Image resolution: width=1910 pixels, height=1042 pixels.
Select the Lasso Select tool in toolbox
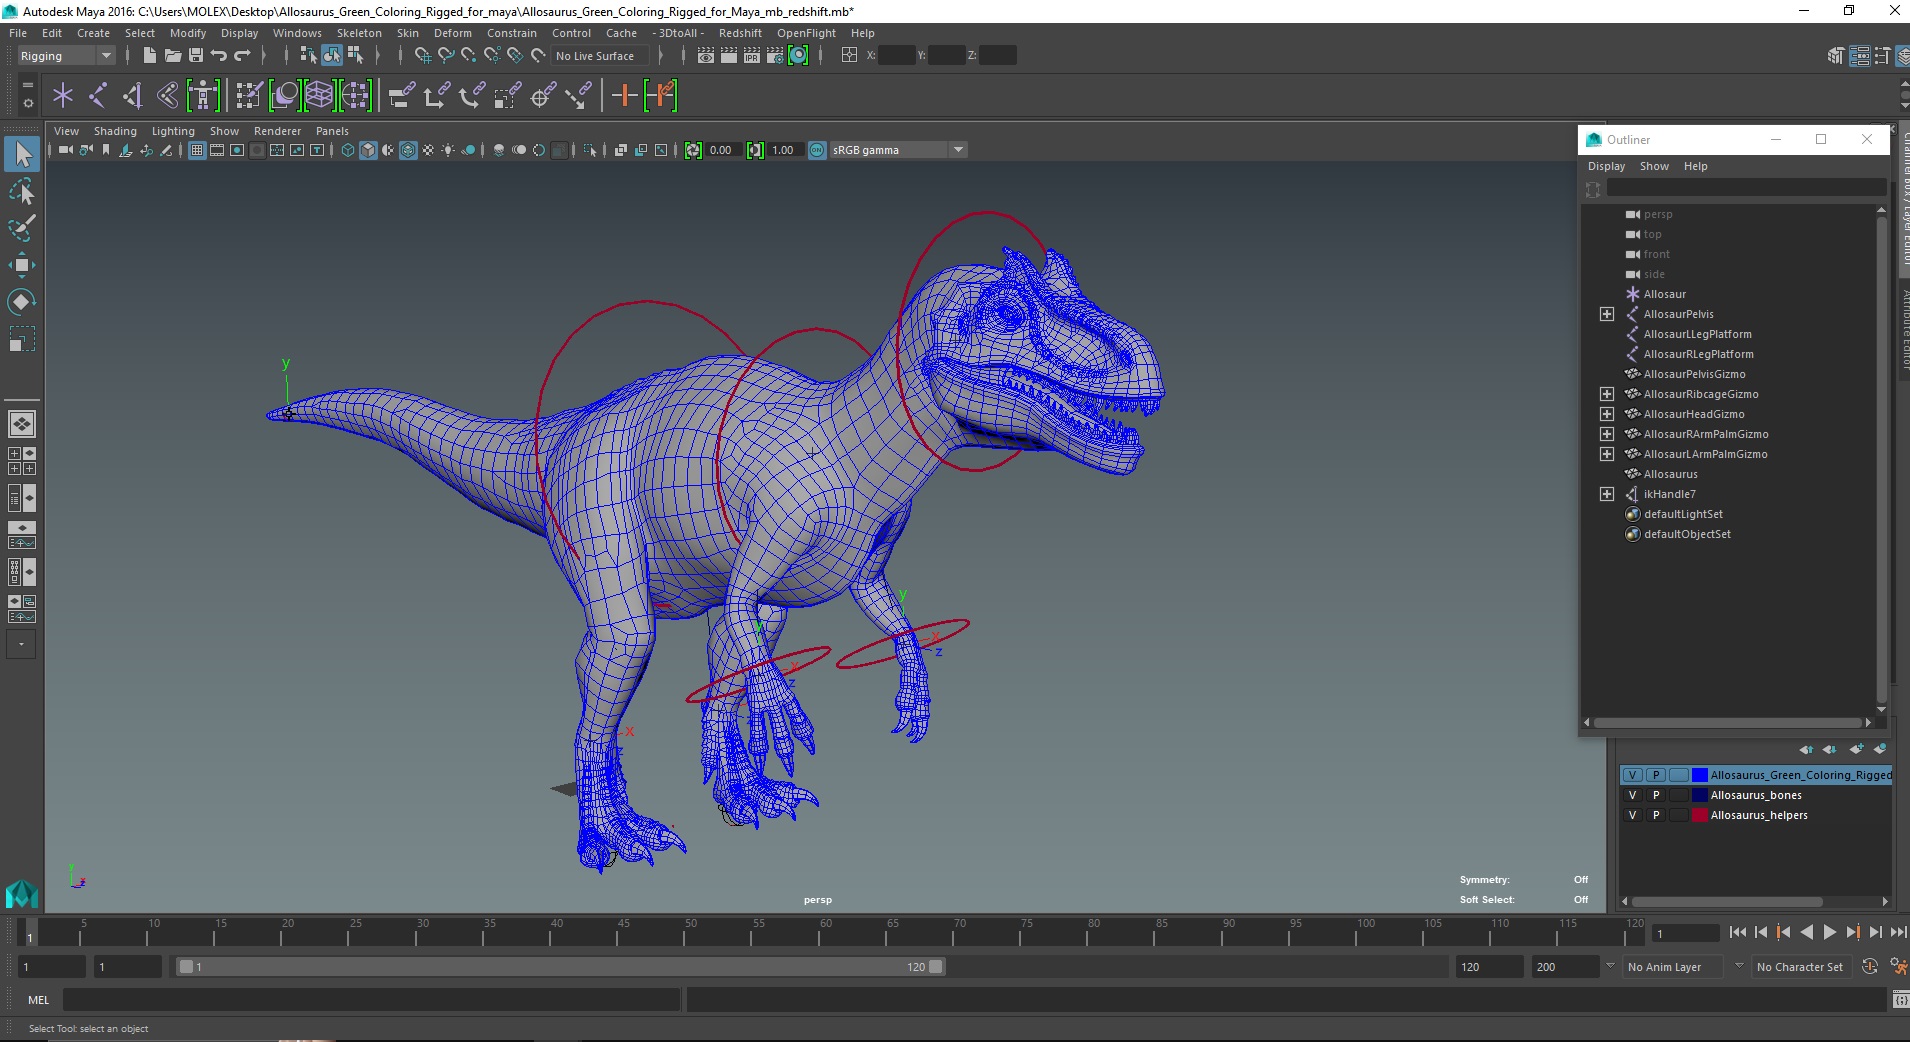point(21,191)
